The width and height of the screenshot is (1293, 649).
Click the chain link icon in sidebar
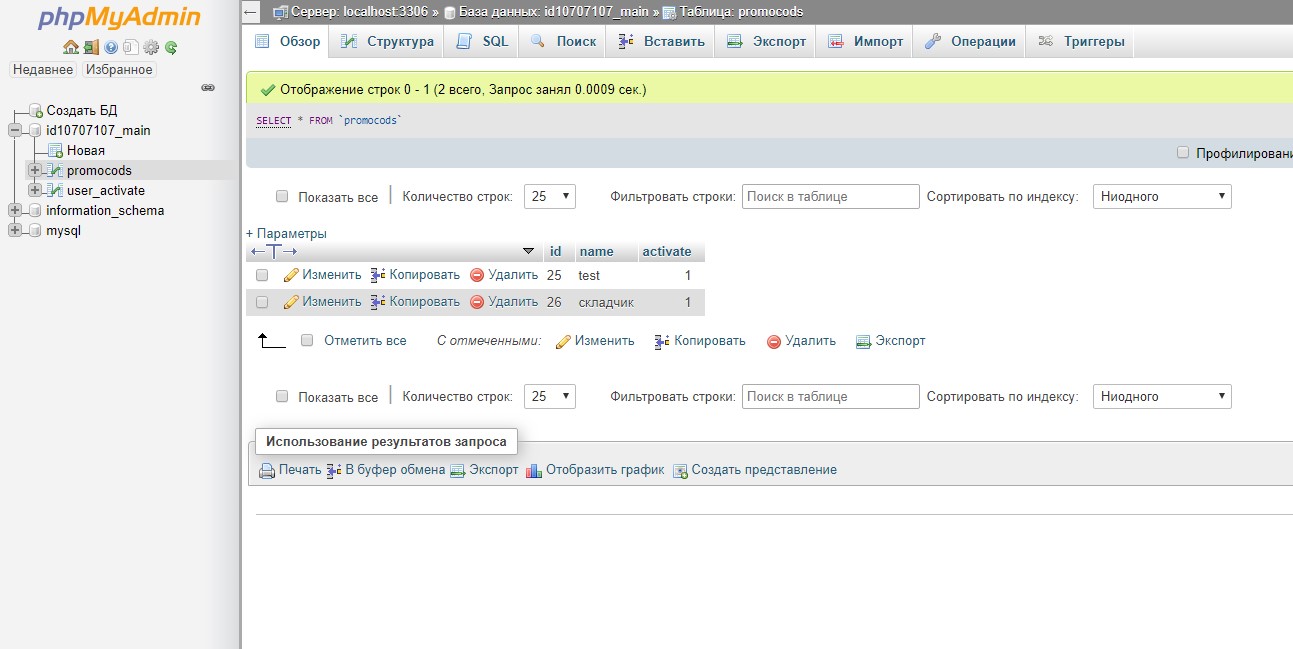pos(208,88)
